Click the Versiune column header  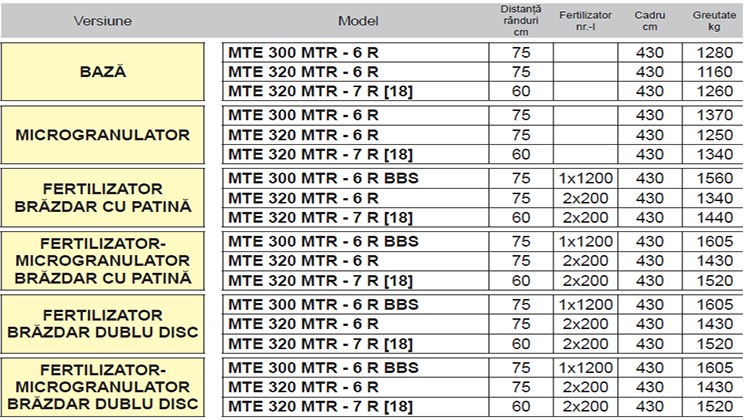(x=108, y=21)
